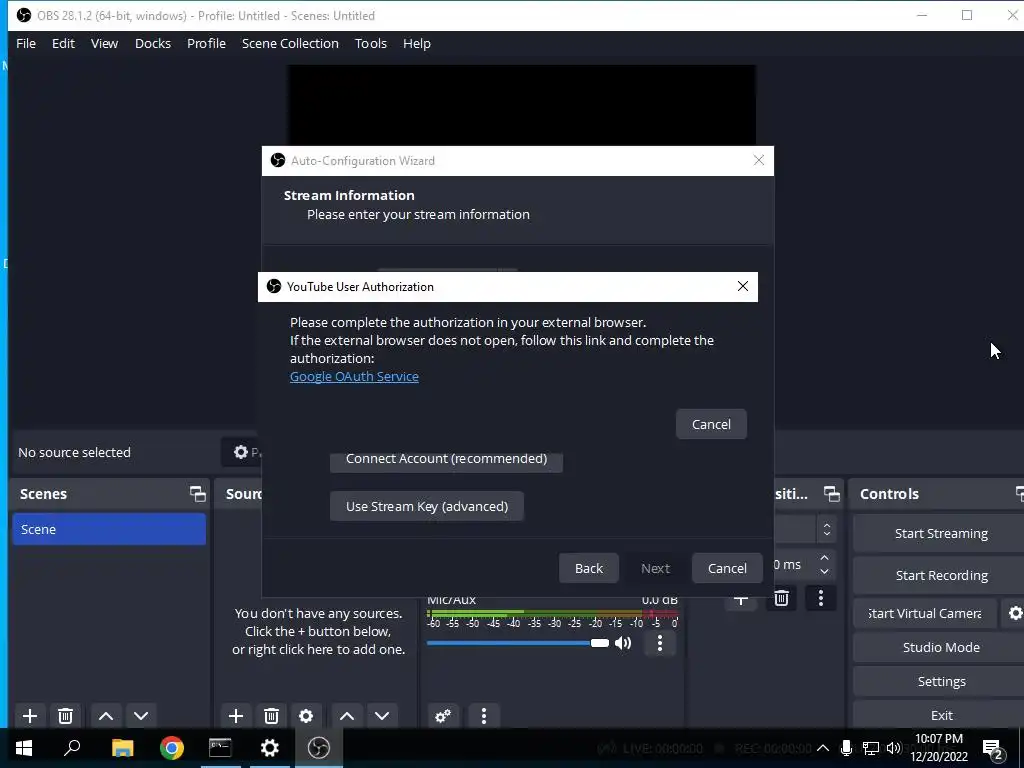The height and width of the screenshot is (768, 1024).
Task: Launch Google Chrome from taskbar
Action: tap(172, 748)
